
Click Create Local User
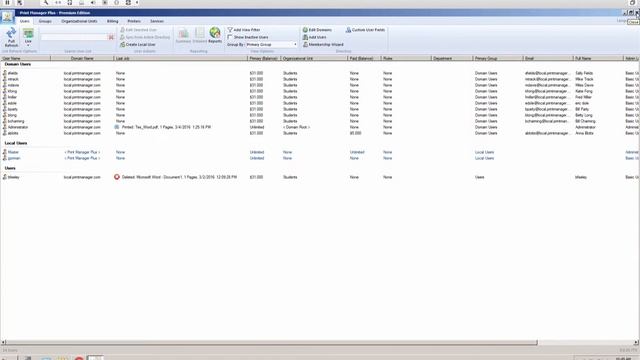coord(138,44)
